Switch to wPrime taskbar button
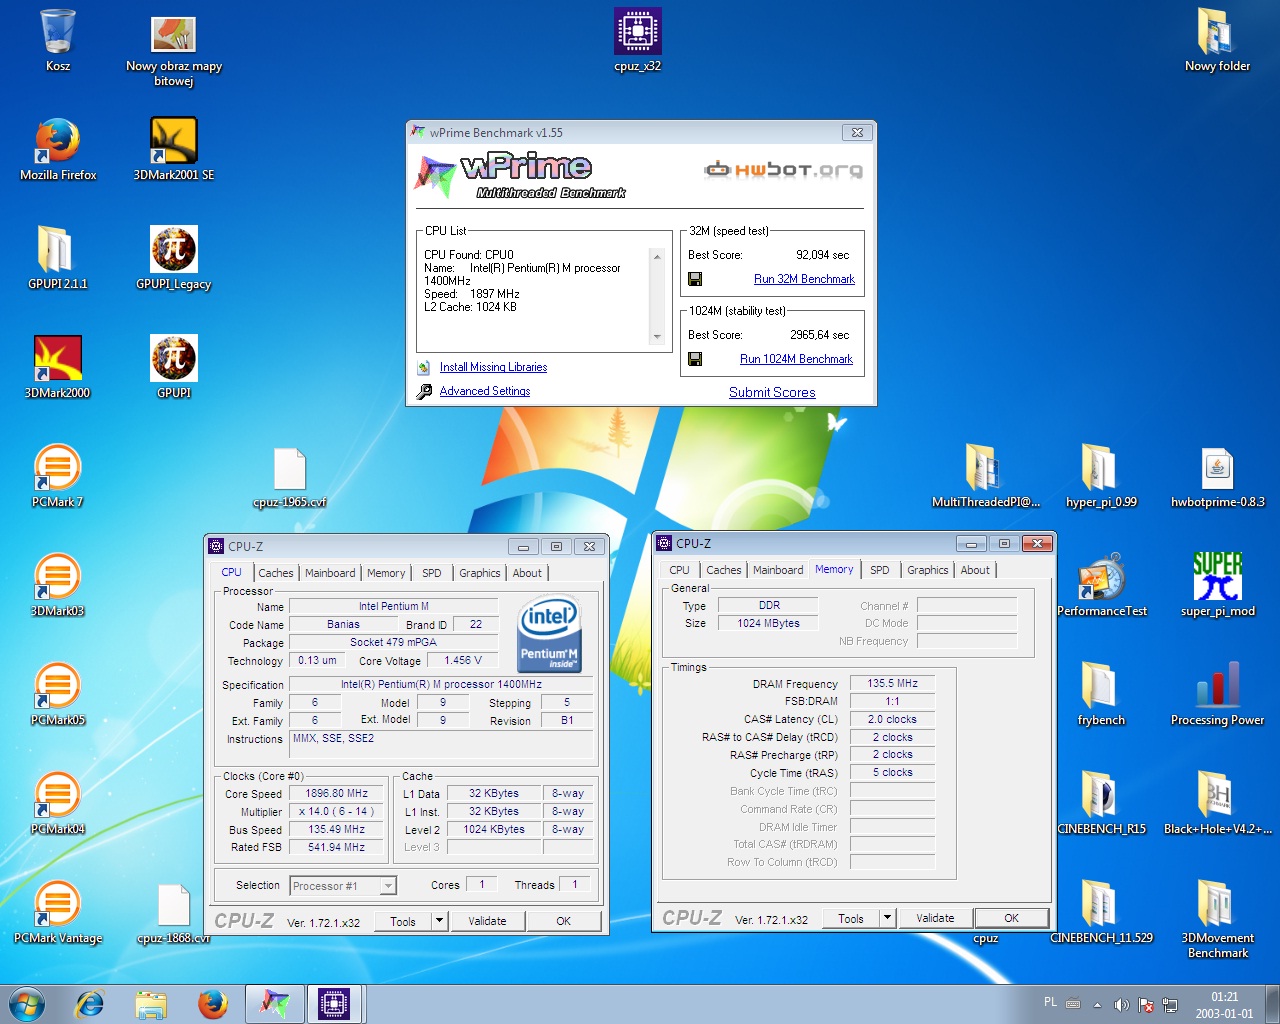This screenshot has height=1024, width=1280. (x=274, y=1004)
